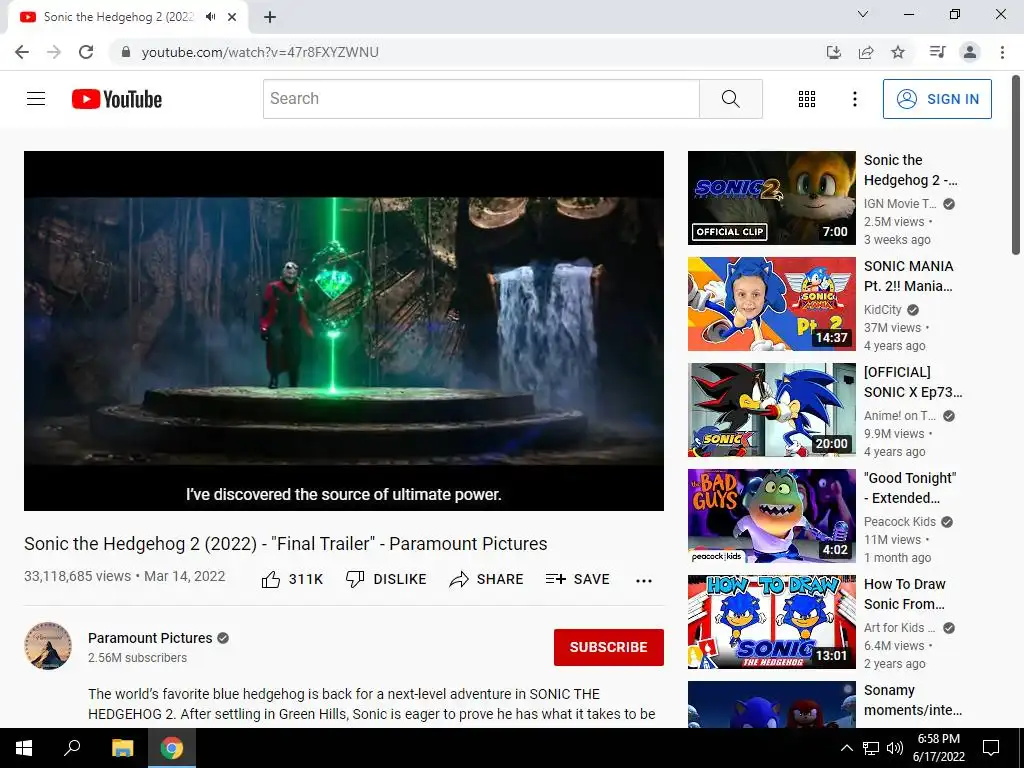
Task: Like the video with thumbs up
Action: click(292, 579)
